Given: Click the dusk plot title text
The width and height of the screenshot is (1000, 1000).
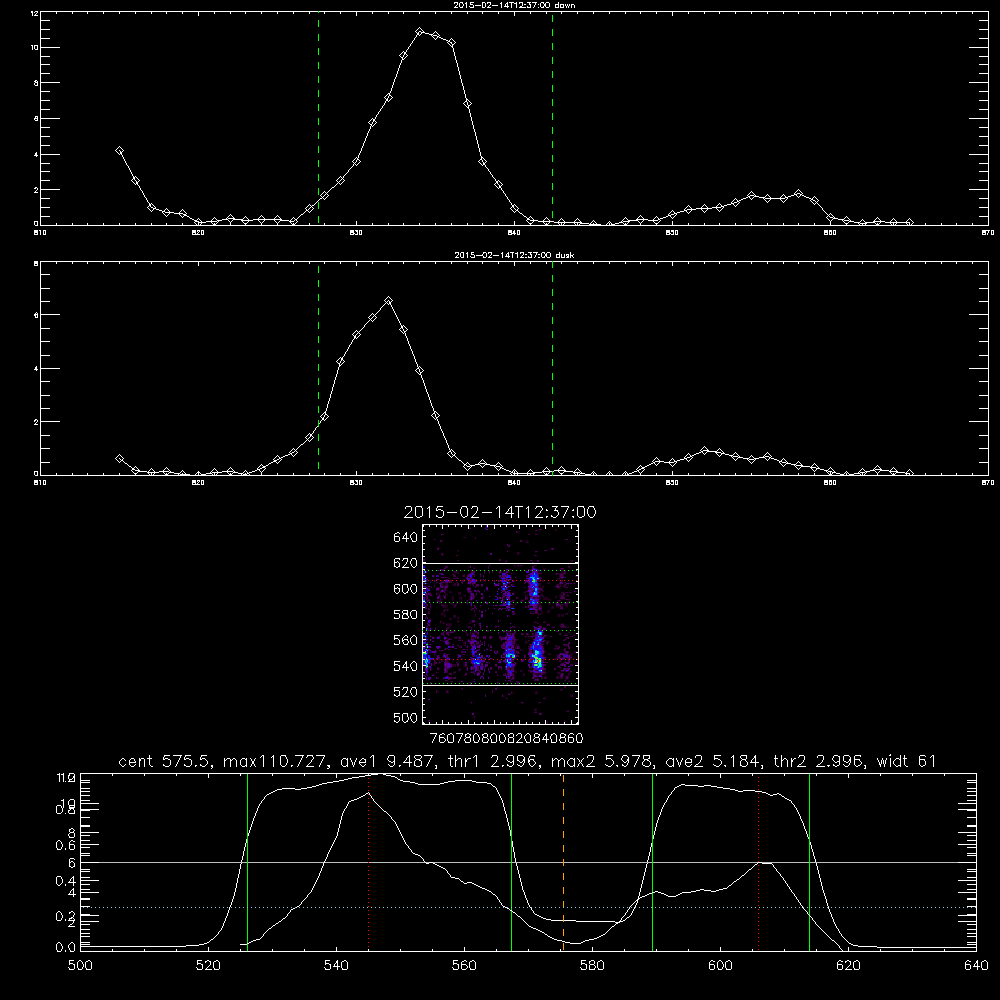Looking at the screenshot, I should pos(514,254).
